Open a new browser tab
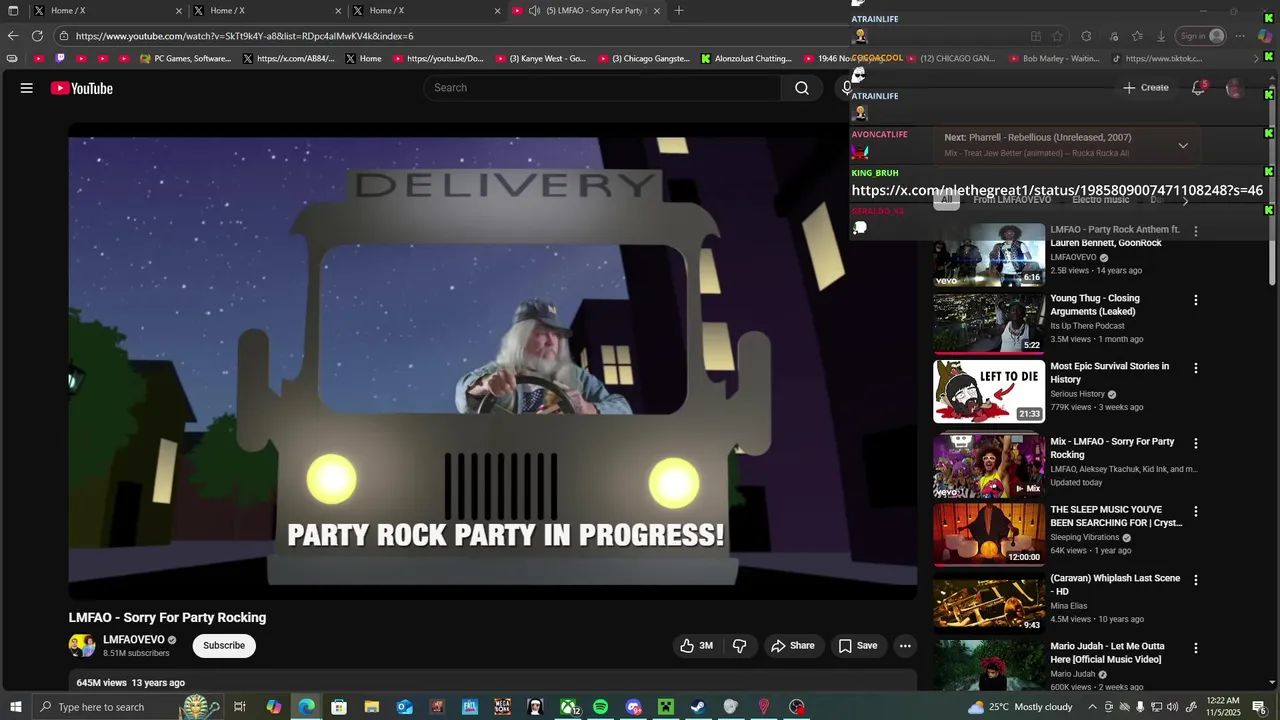Screen dimensions: 1280x720 click(679, 11)
